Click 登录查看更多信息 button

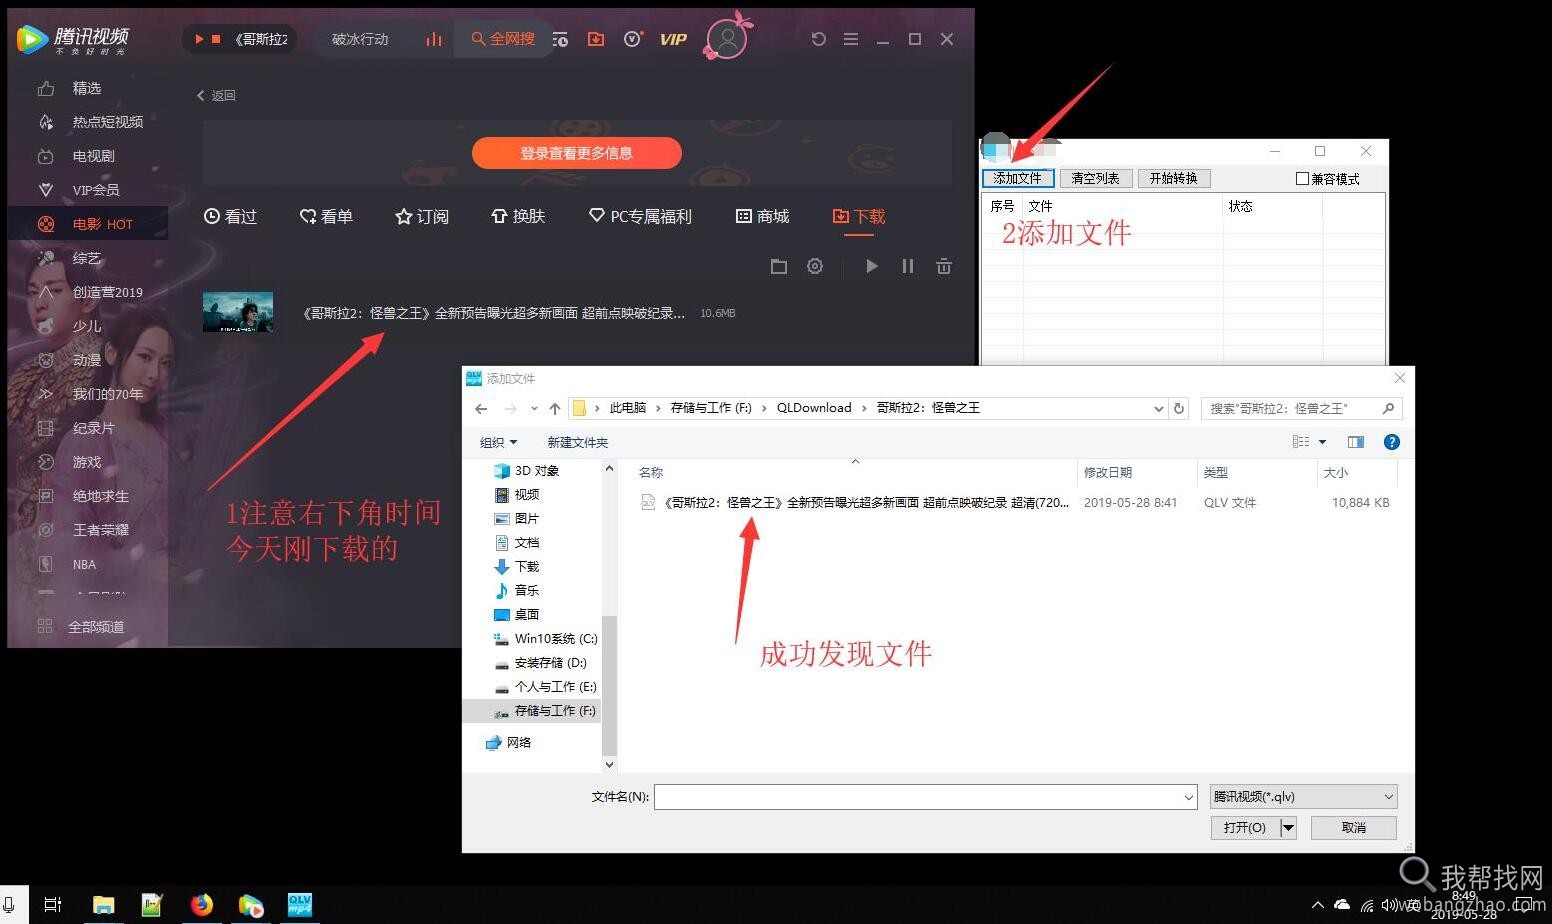click(x=576, y=153)
